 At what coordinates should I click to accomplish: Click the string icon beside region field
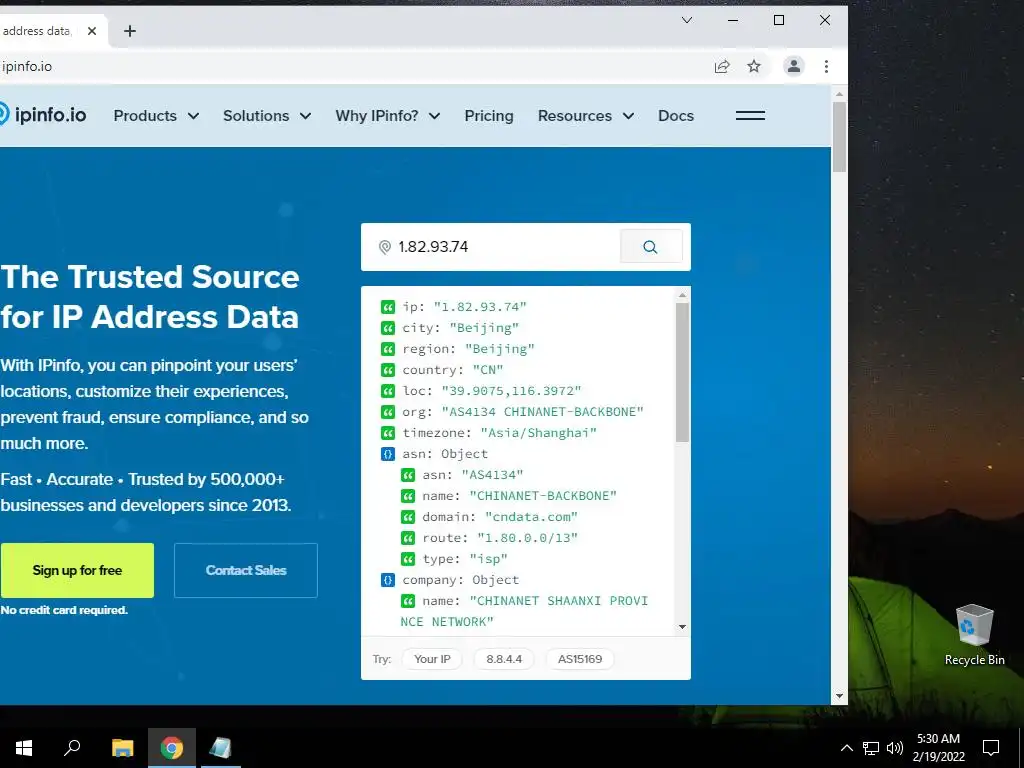click(x=388, y=349)
